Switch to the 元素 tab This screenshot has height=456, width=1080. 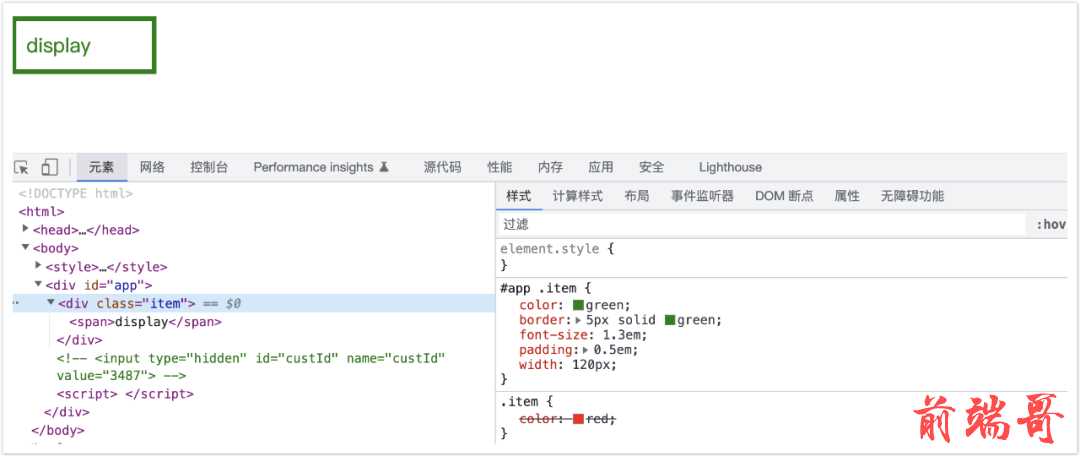point(101,167)
